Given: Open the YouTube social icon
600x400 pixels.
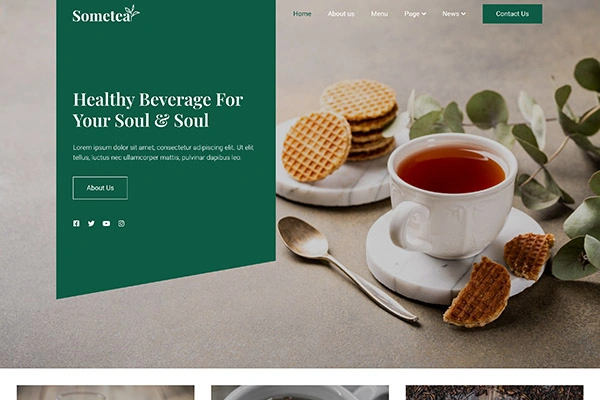Looking at the screenshot, I should click(106, 224).
